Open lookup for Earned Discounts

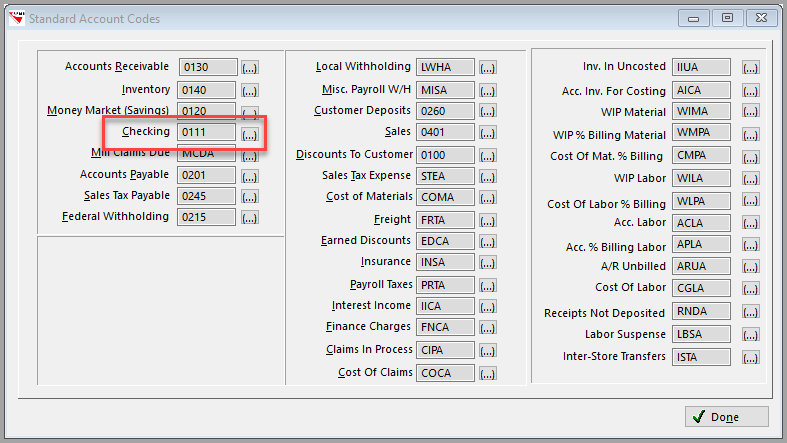[x=487, y=242]
